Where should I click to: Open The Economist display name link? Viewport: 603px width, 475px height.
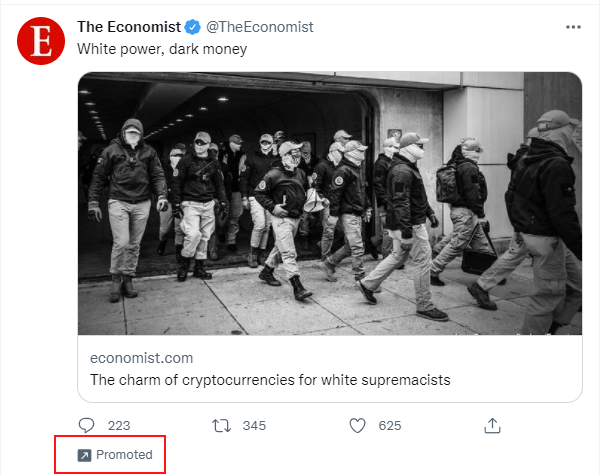point(129,27)
